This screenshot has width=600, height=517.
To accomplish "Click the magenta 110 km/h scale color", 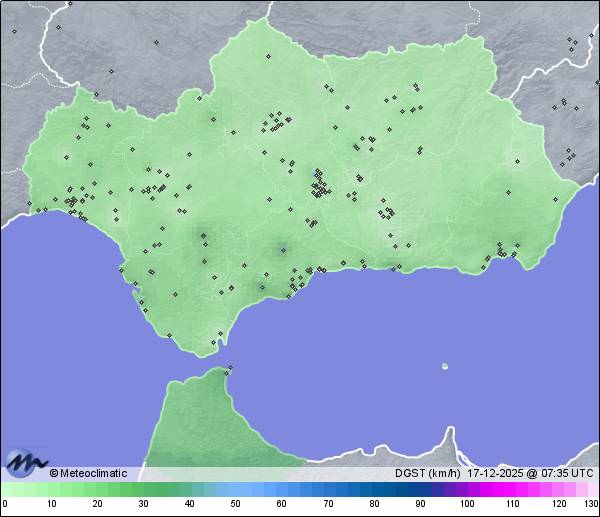I will [512, 489].
